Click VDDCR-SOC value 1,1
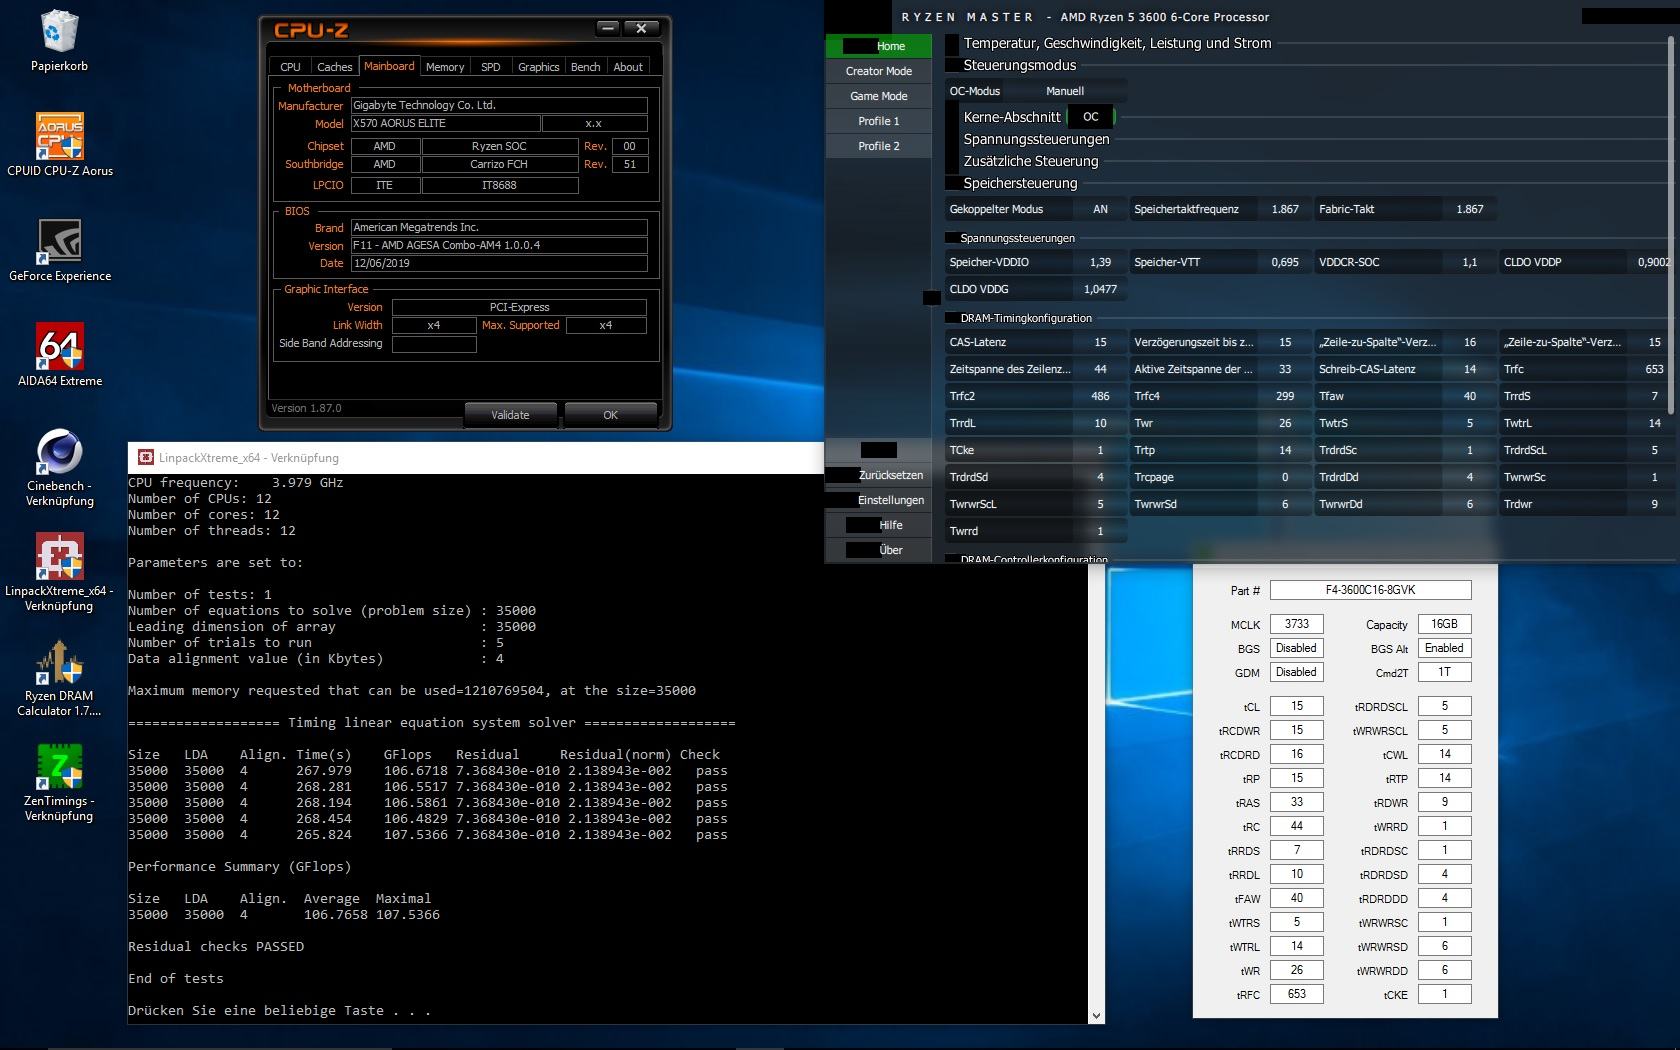The height and width of the screenshot is (1050, 1680). pyautogui.click(x=1470, y=262)
